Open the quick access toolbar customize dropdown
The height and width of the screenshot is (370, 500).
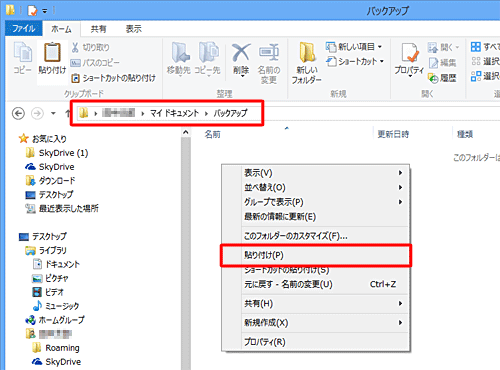click(x=45, y=11)
